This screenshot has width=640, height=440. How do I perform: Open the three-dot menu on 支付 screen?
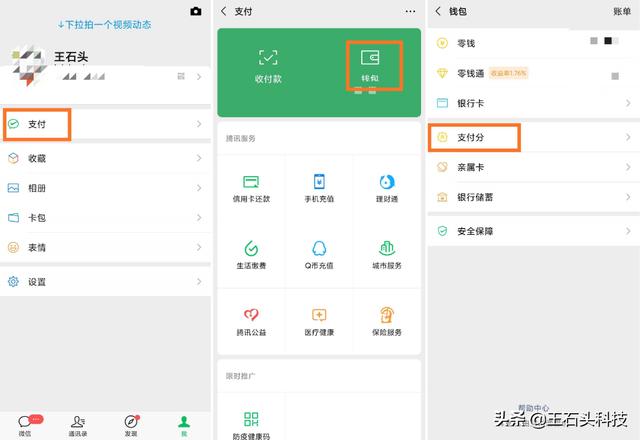(410, 11)
